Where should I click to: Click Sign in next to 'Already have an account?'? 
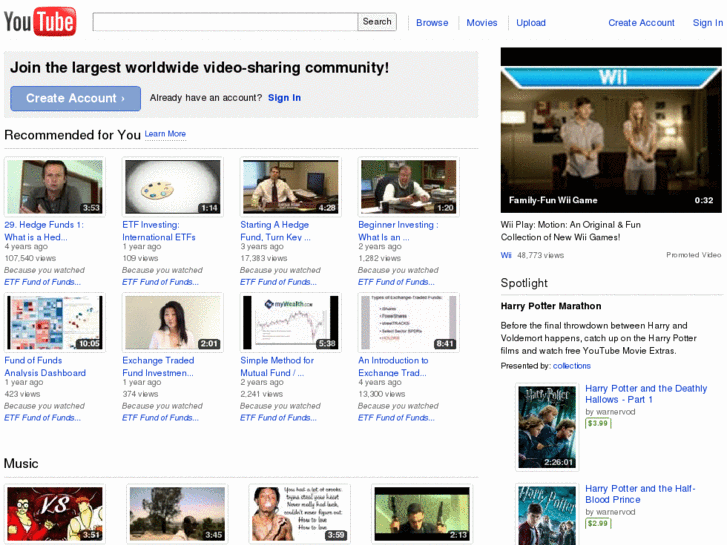coord(284,98)
